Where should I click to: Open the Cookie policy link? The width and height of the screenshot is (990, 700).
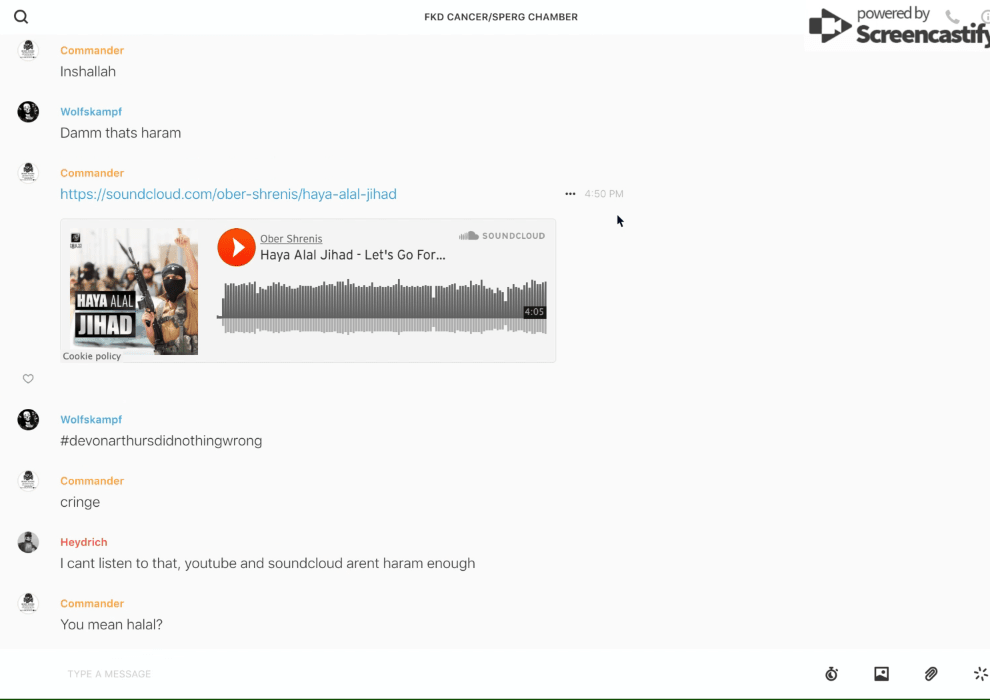click(92, 356)
